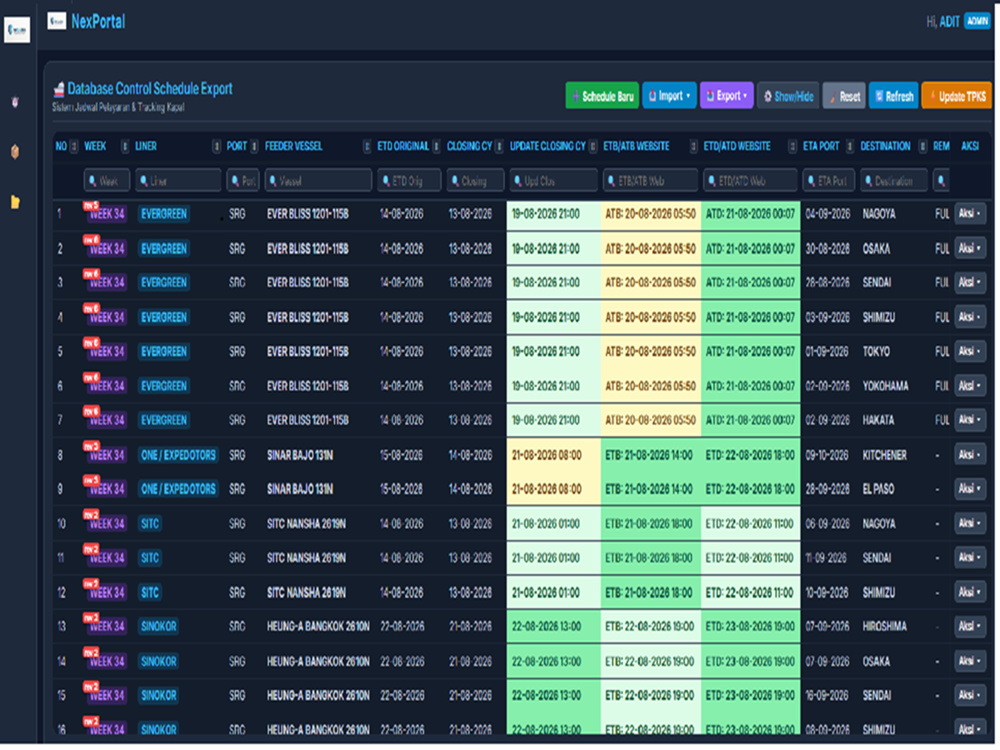Click the Update TPKS button

(957, 96)
